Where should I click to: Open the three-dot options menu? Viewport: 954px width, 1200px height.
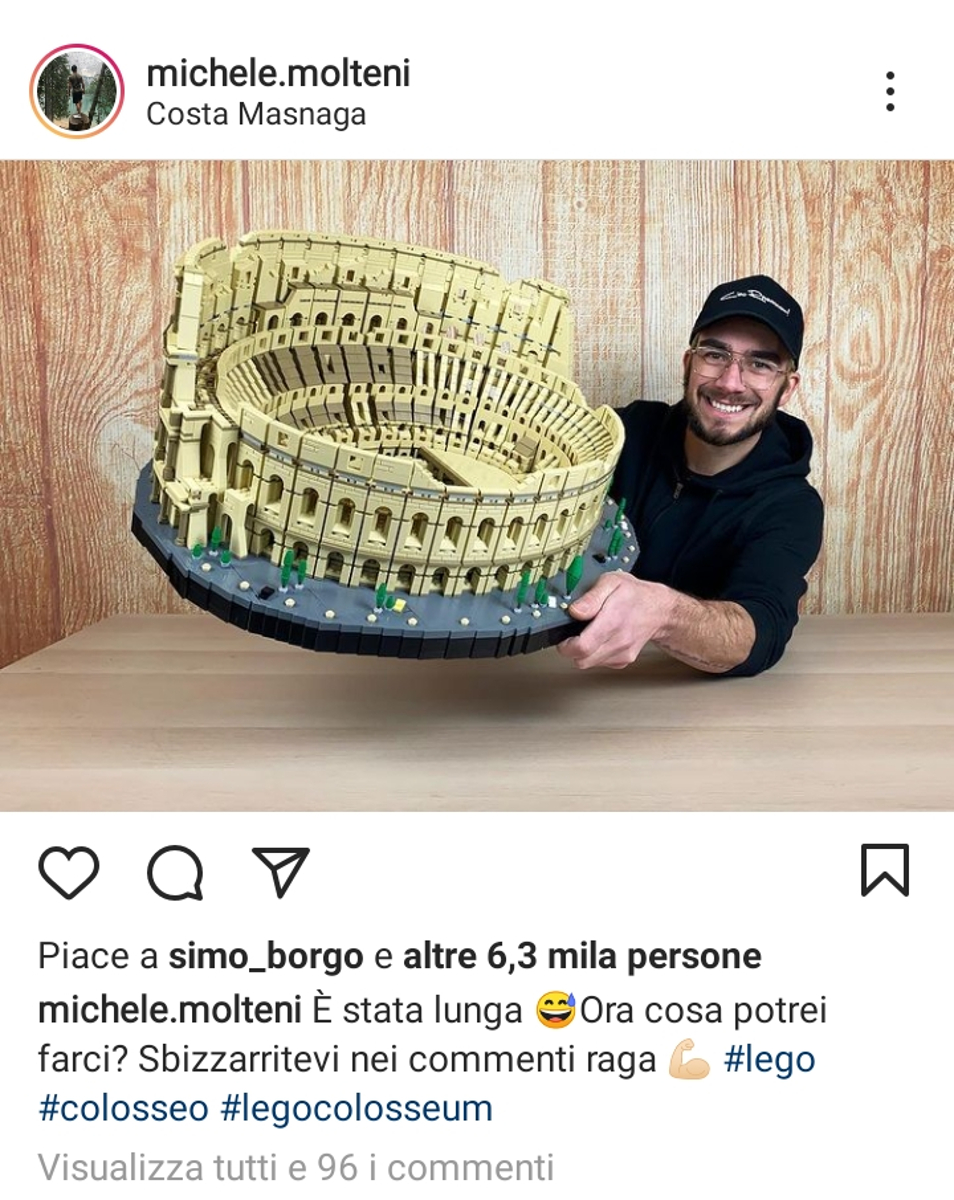click(x=889, y=91)
